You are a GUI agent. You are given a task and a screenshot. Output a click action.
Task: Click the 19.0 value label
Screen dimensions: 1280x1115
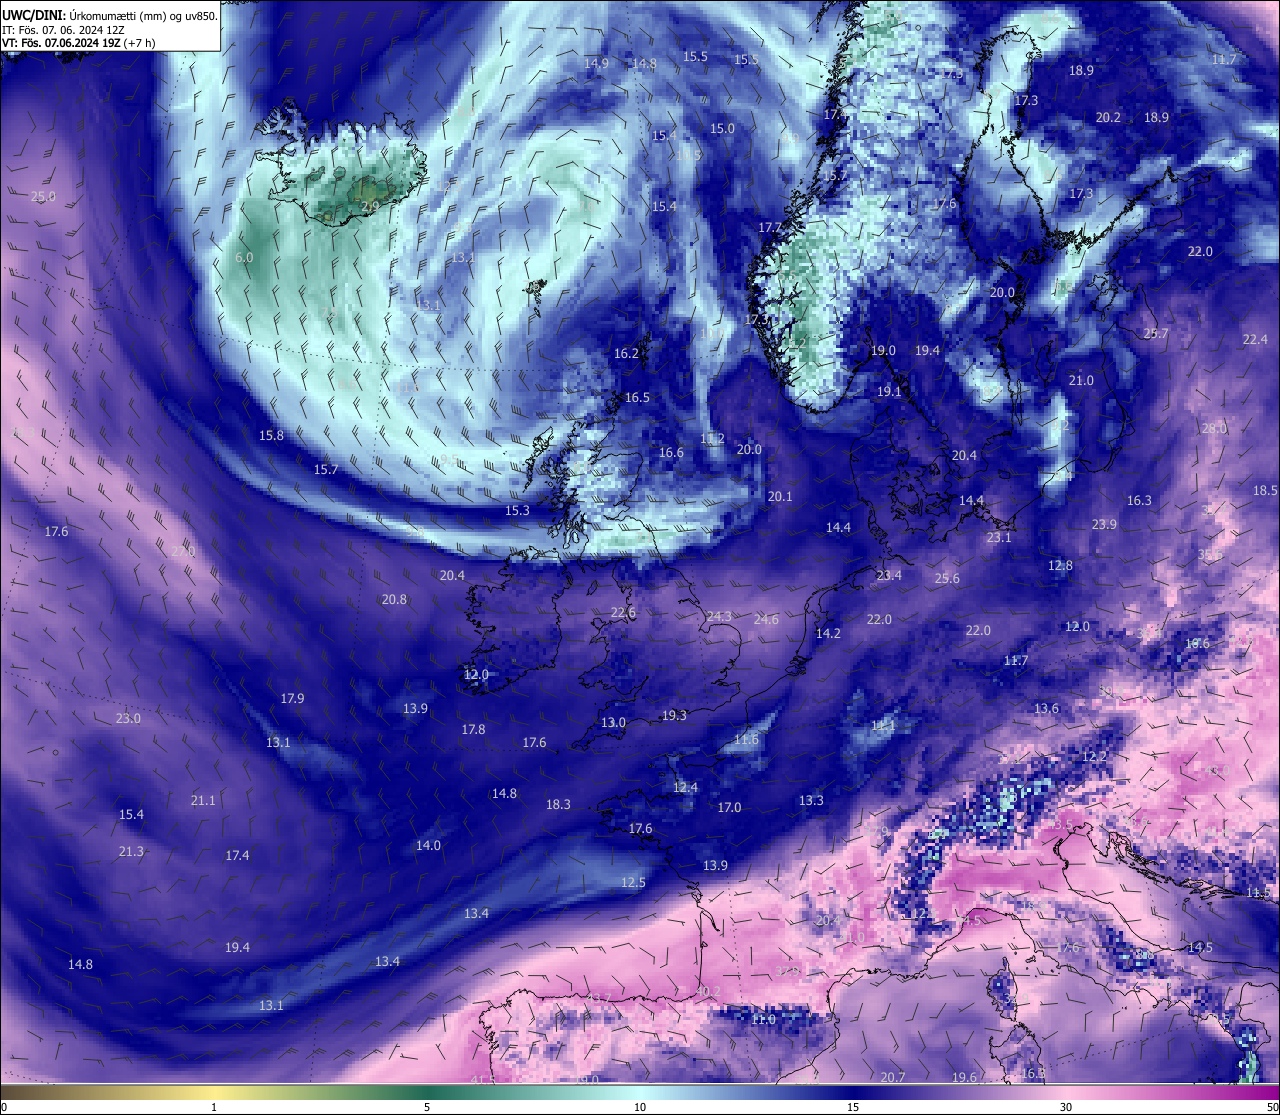pyautogui.click(x=883, y=350)
